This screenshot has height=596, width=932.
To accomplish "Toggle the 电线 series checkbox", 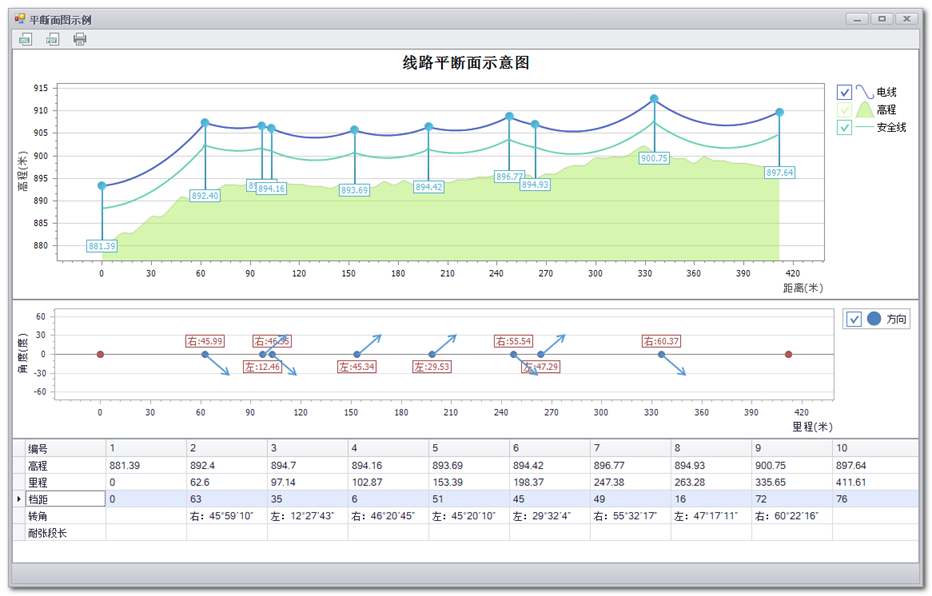I will [x=844, y=92].
